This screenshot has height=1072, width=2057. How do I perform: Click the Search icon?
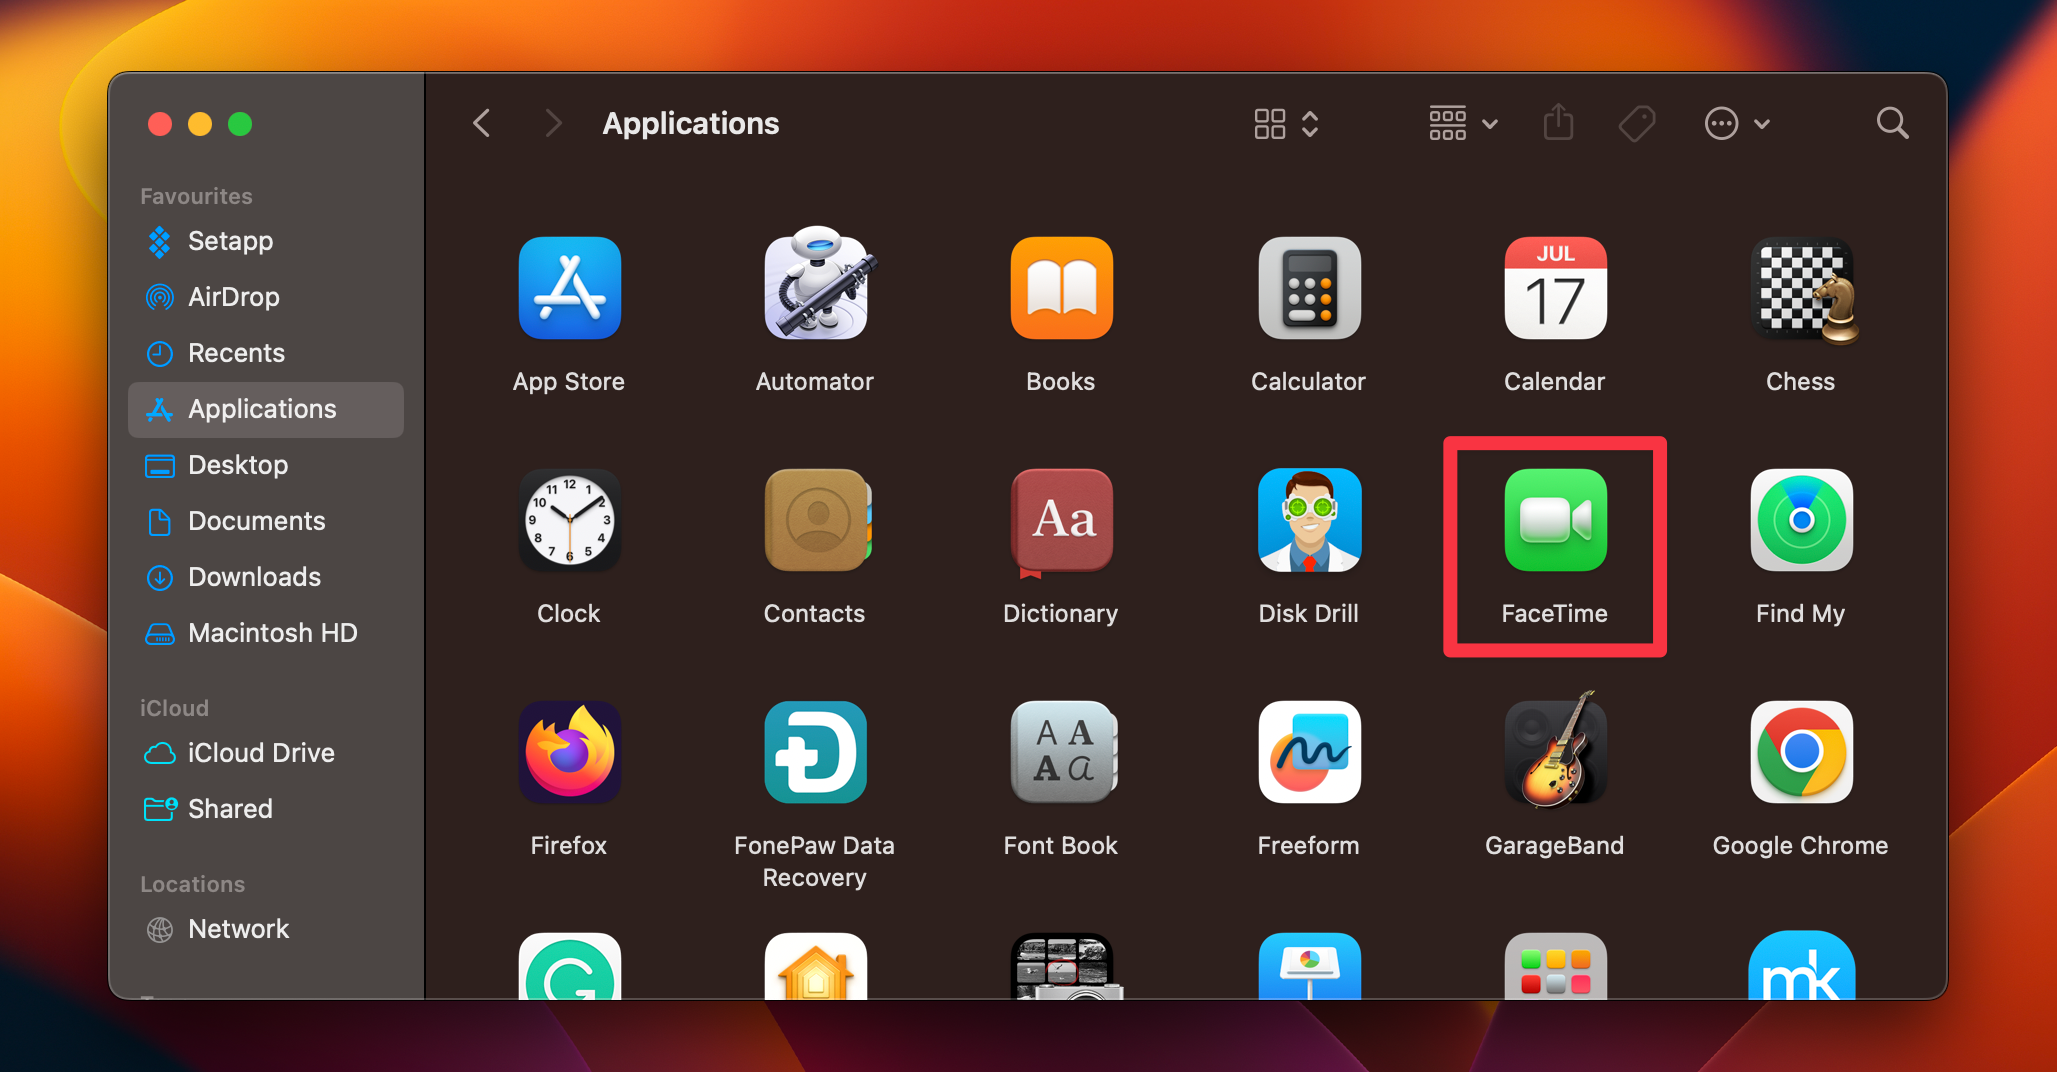tap(1892, 122)
